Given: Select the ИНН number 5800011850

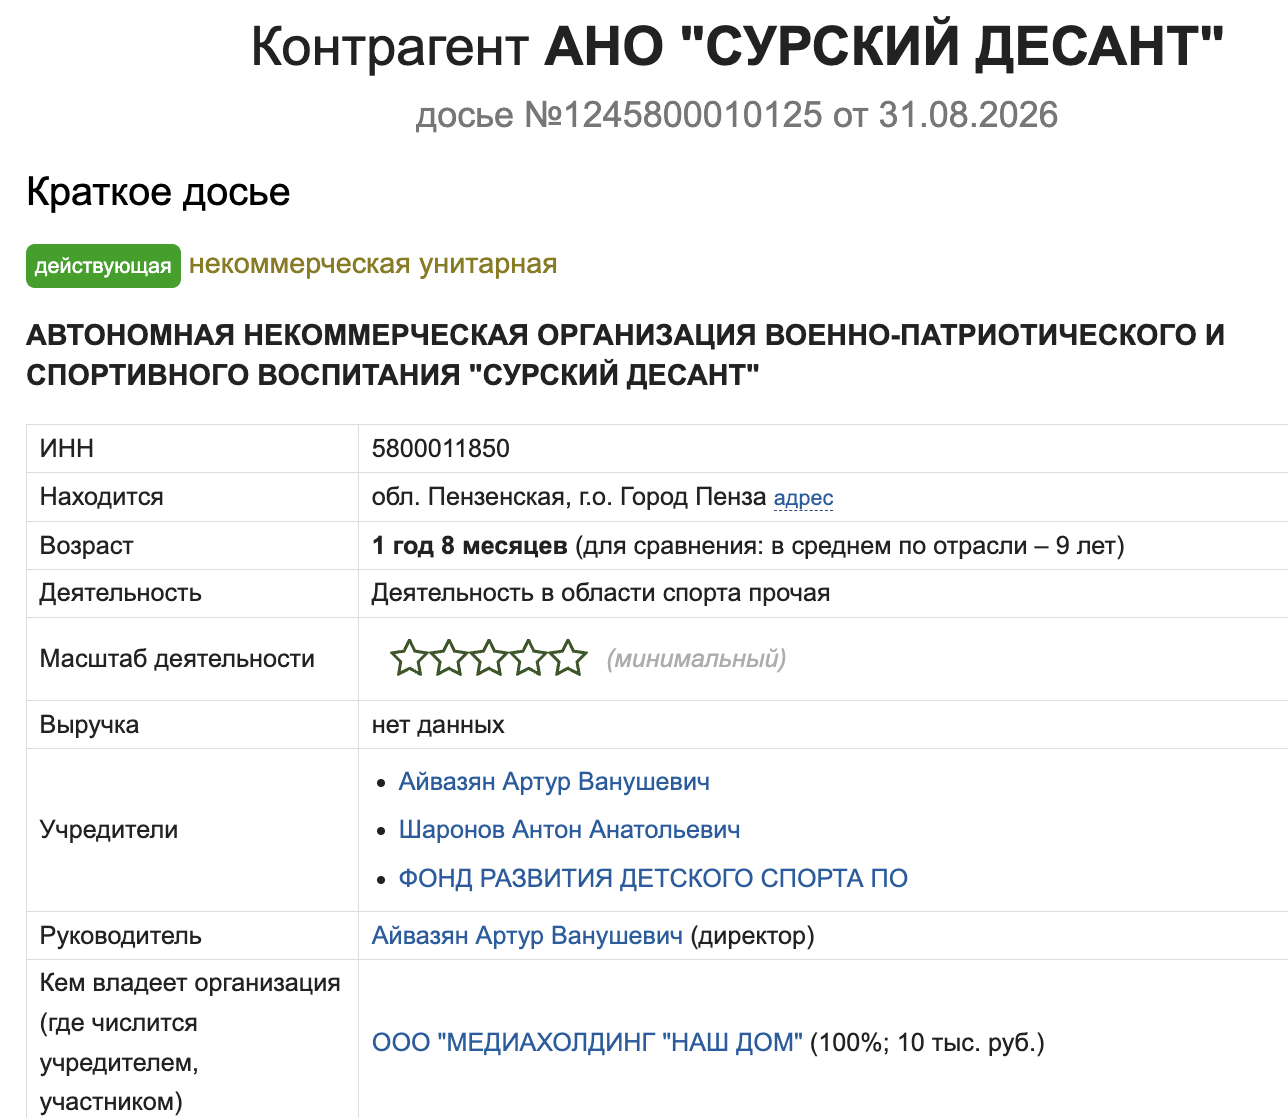Looking at the screenshot, I should pyautogui.click(x=441, y=449).
